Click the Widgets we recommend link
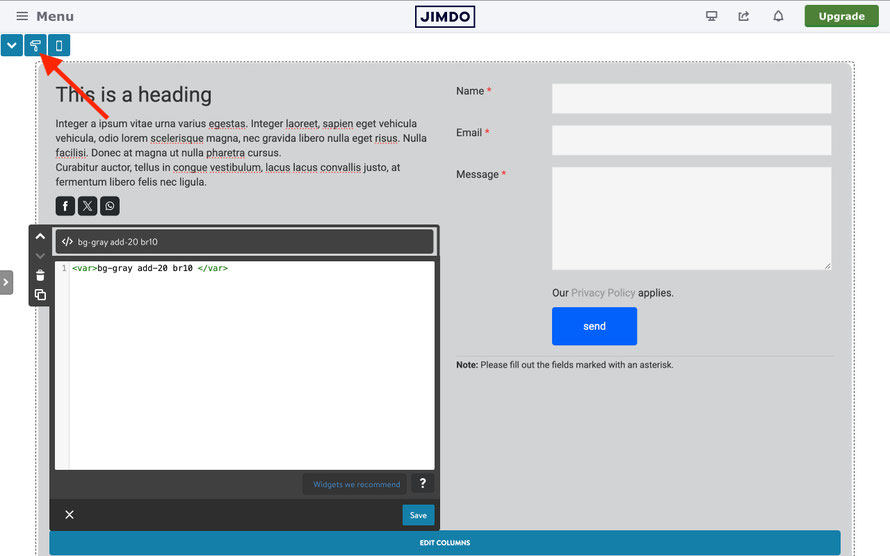890x556 pixels. pyautogui.click(x=356, y=485)
